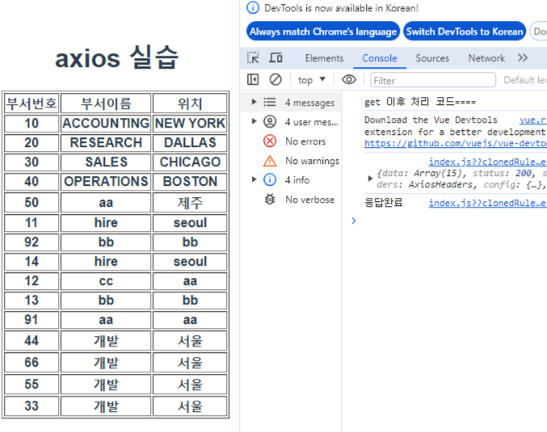The image size is (547, 432).
Task: Click the messages list icon
Action: coord(269,102)
